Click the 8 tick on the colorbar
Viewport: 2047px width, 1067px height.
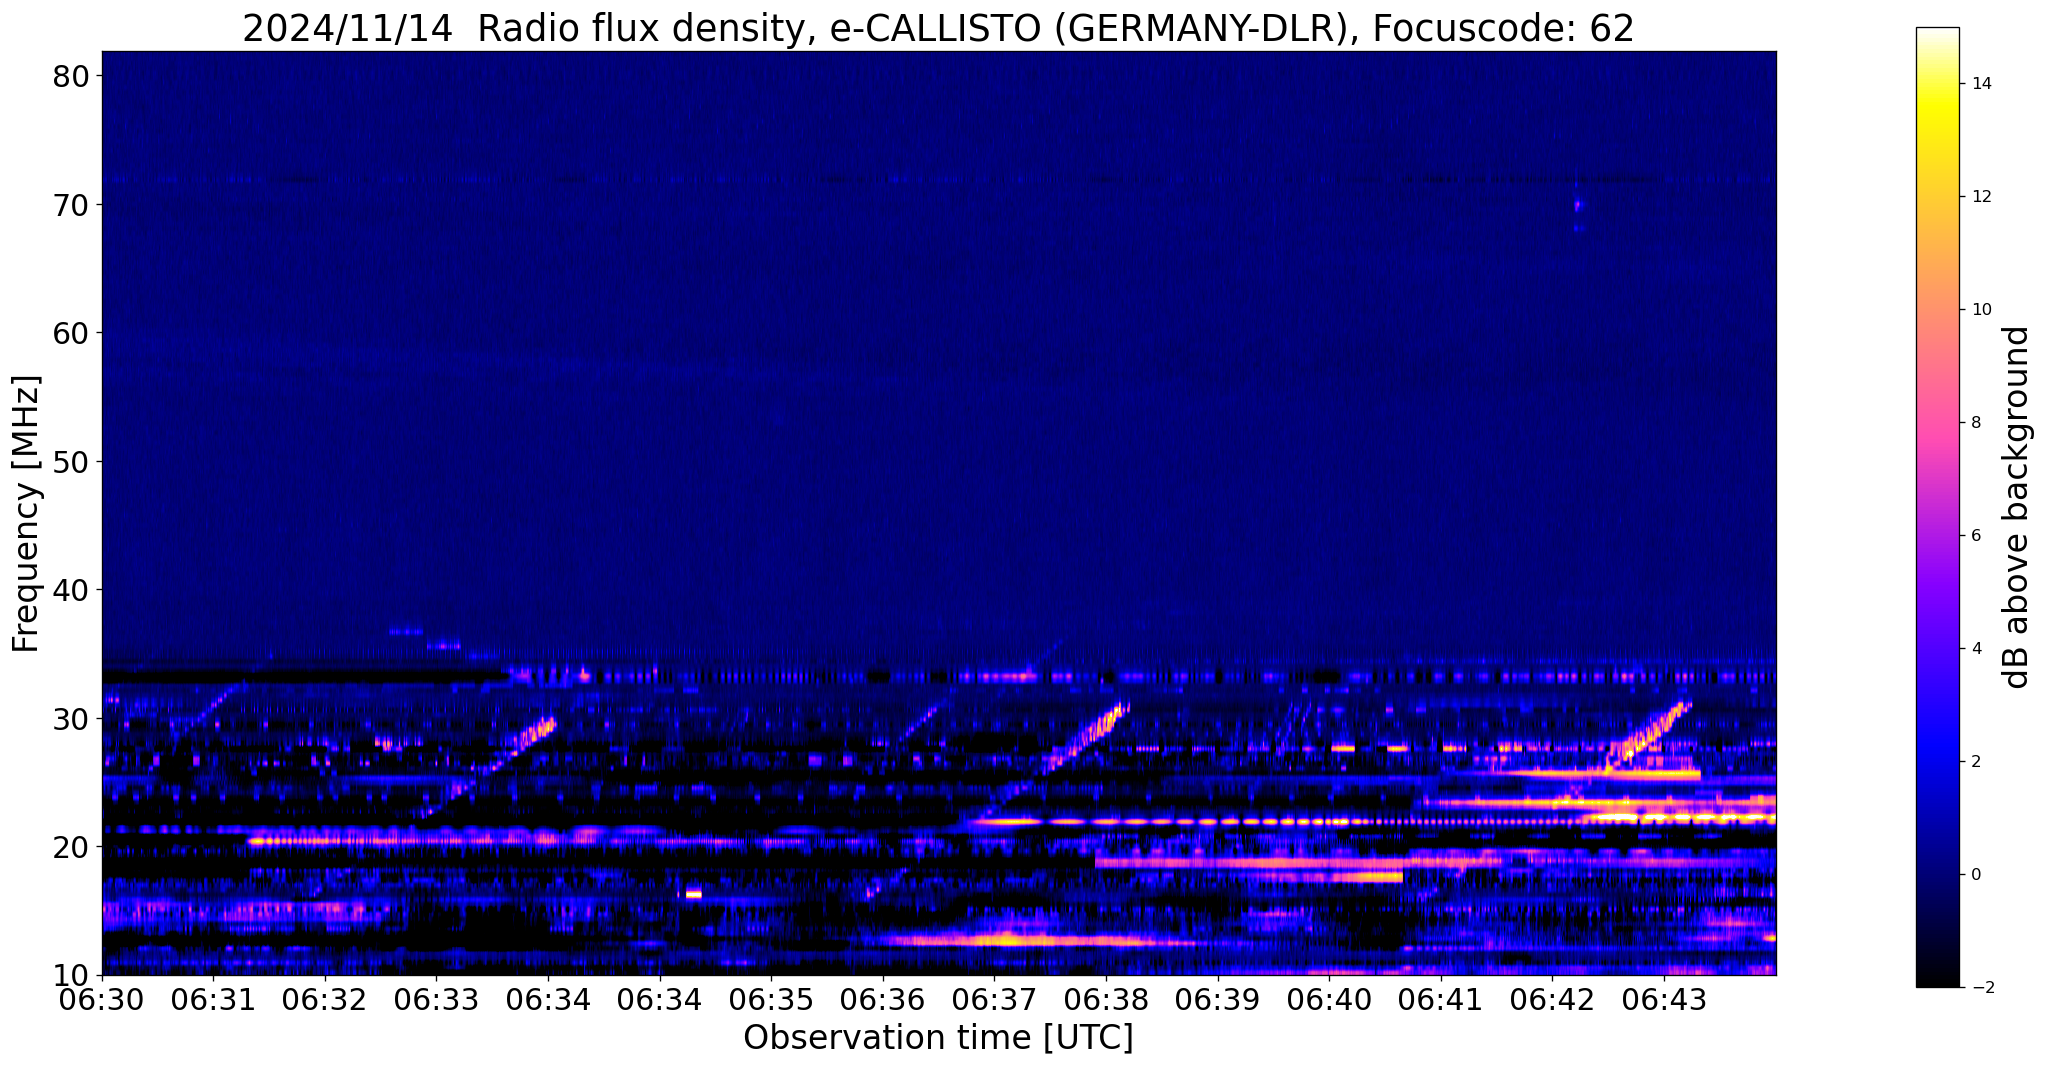click(1974, 423)
